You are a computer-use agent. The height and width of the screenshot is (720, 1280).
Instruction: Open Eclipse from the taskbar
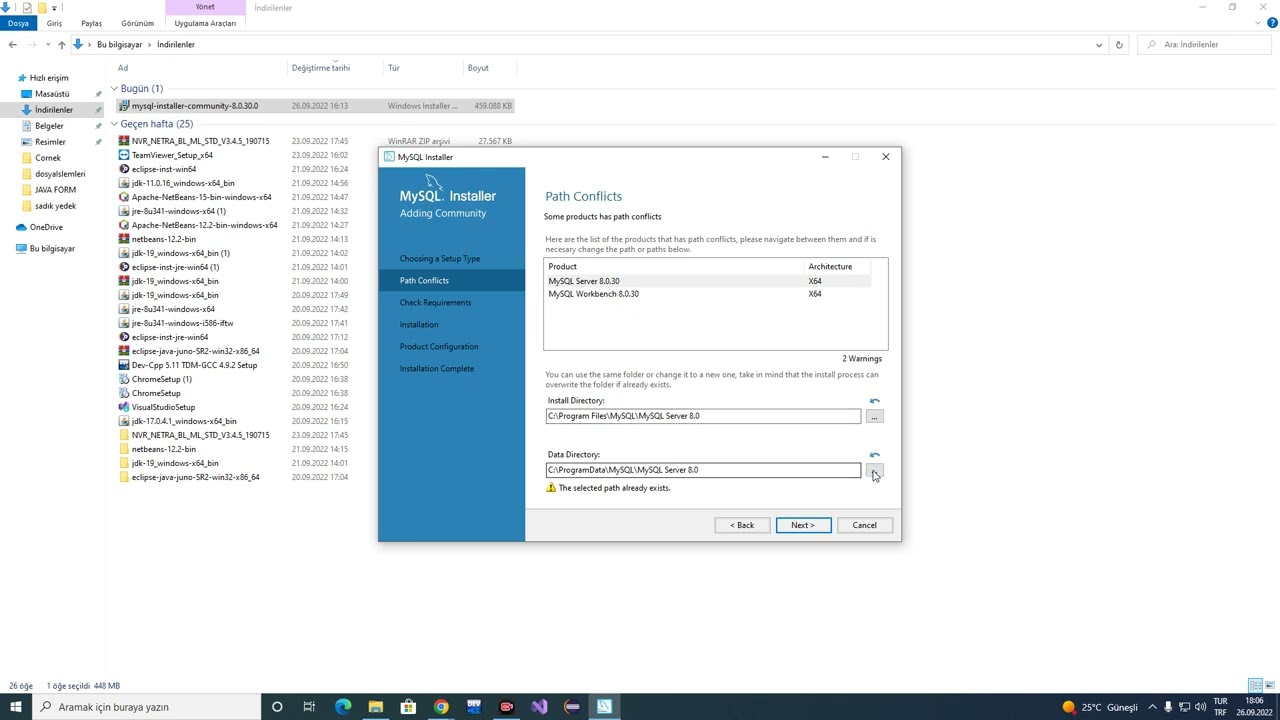pyautogui.click(x=572, y=707)
